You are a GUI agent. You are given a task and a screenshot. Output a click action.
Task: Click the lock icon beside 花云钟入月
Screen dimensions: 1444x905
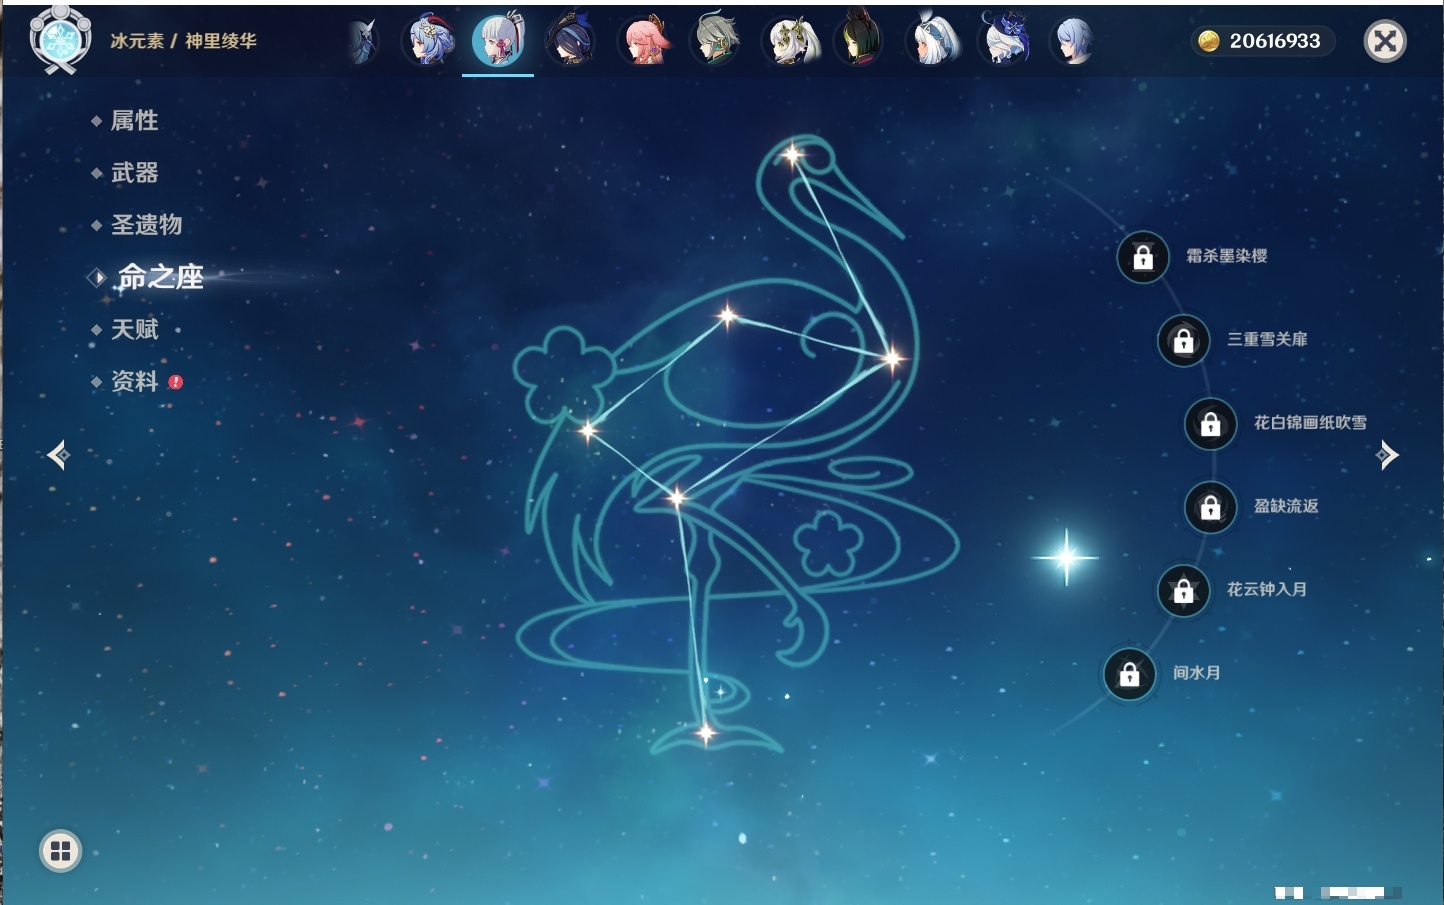click(1184, 590)
